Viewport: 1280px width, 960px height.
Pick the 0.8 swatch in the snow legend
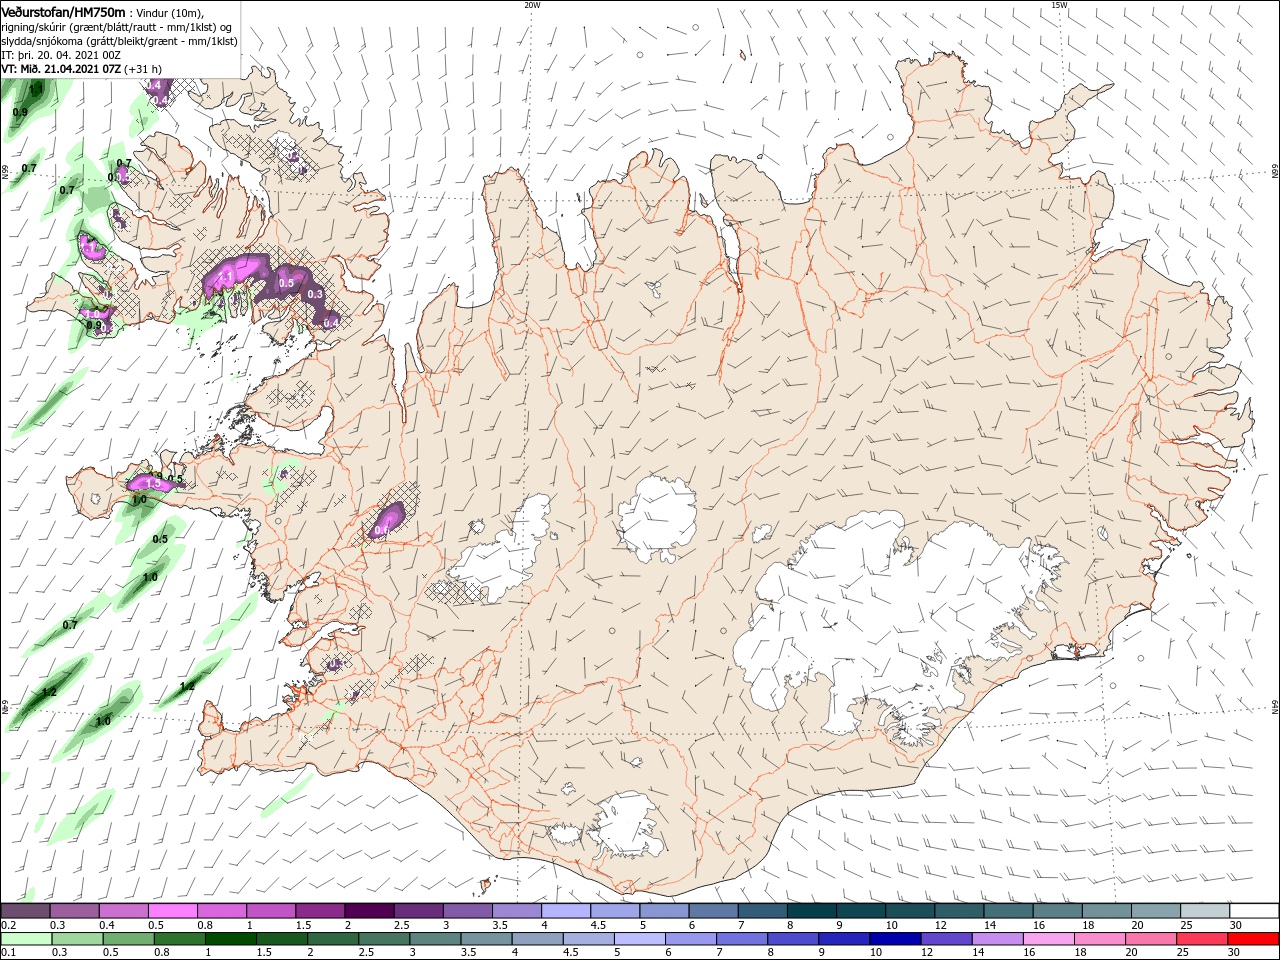tap(221, 911)
